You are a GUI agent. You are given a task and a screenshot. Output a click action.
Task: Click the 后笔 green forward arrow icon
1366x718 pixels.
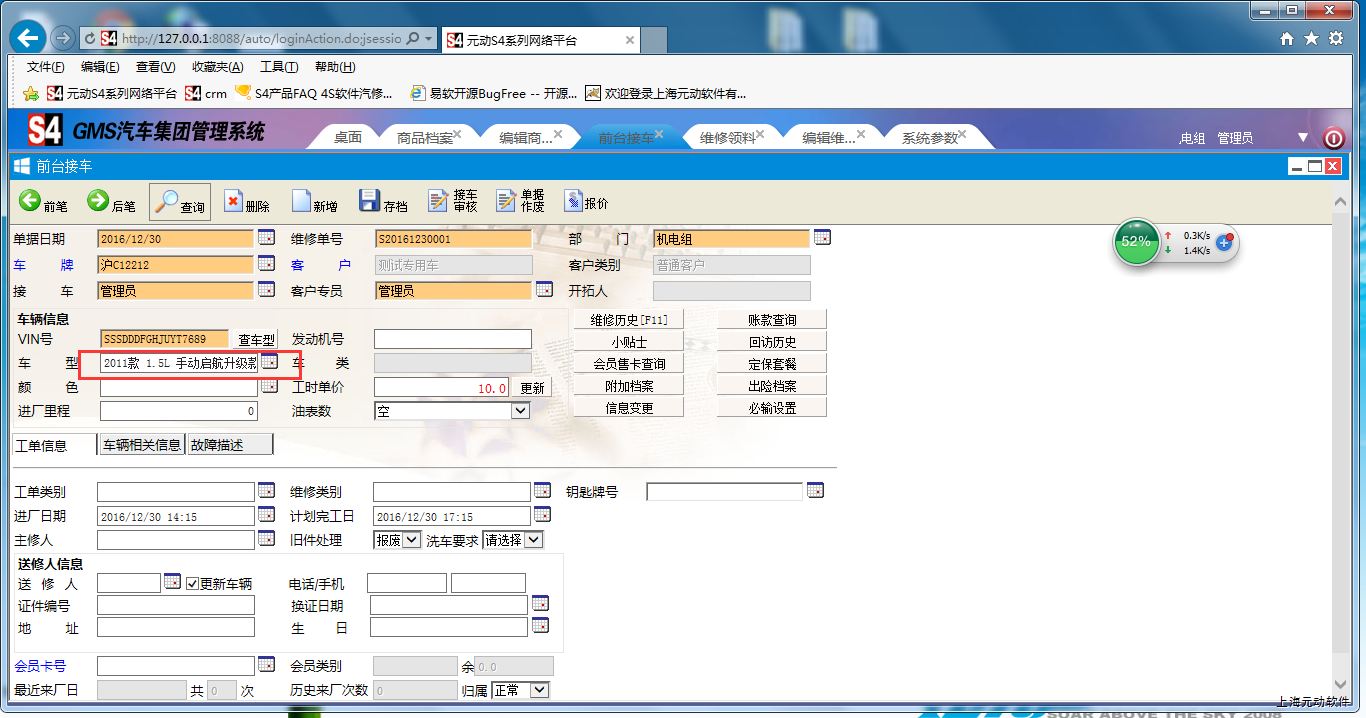click(98, 202)
